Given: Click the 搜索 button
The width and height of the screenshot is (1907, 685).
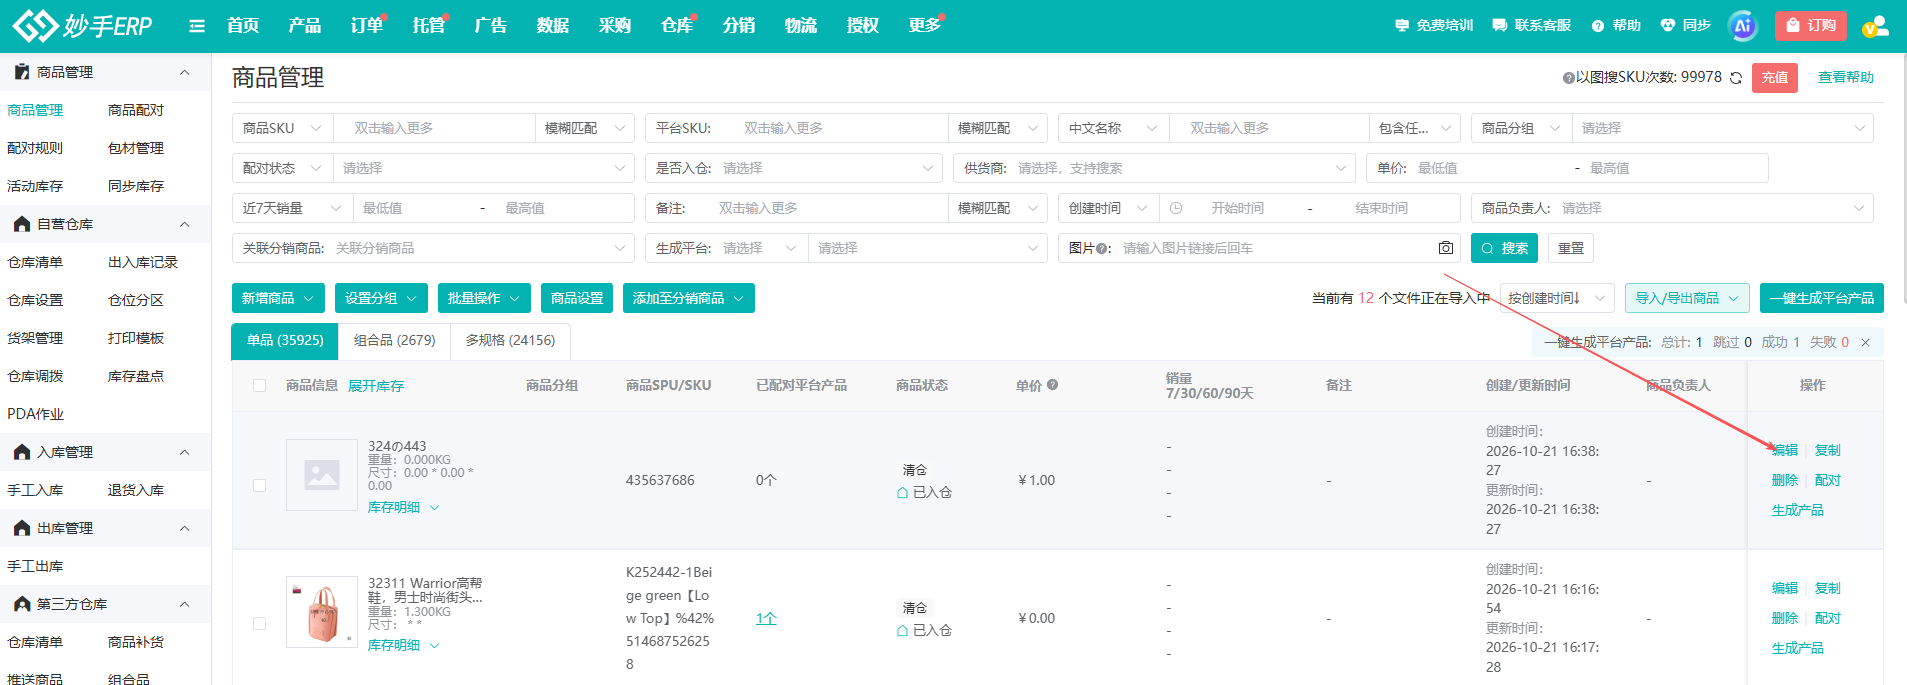Looking at the screenshot, I should pos(1505,248).
